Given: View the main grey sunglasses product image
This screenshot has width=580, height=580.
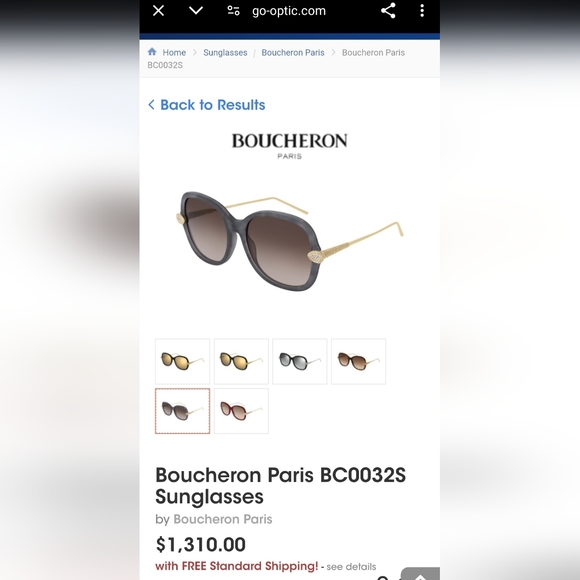Looking at the screenshot, I should click(x=290, y=241).
